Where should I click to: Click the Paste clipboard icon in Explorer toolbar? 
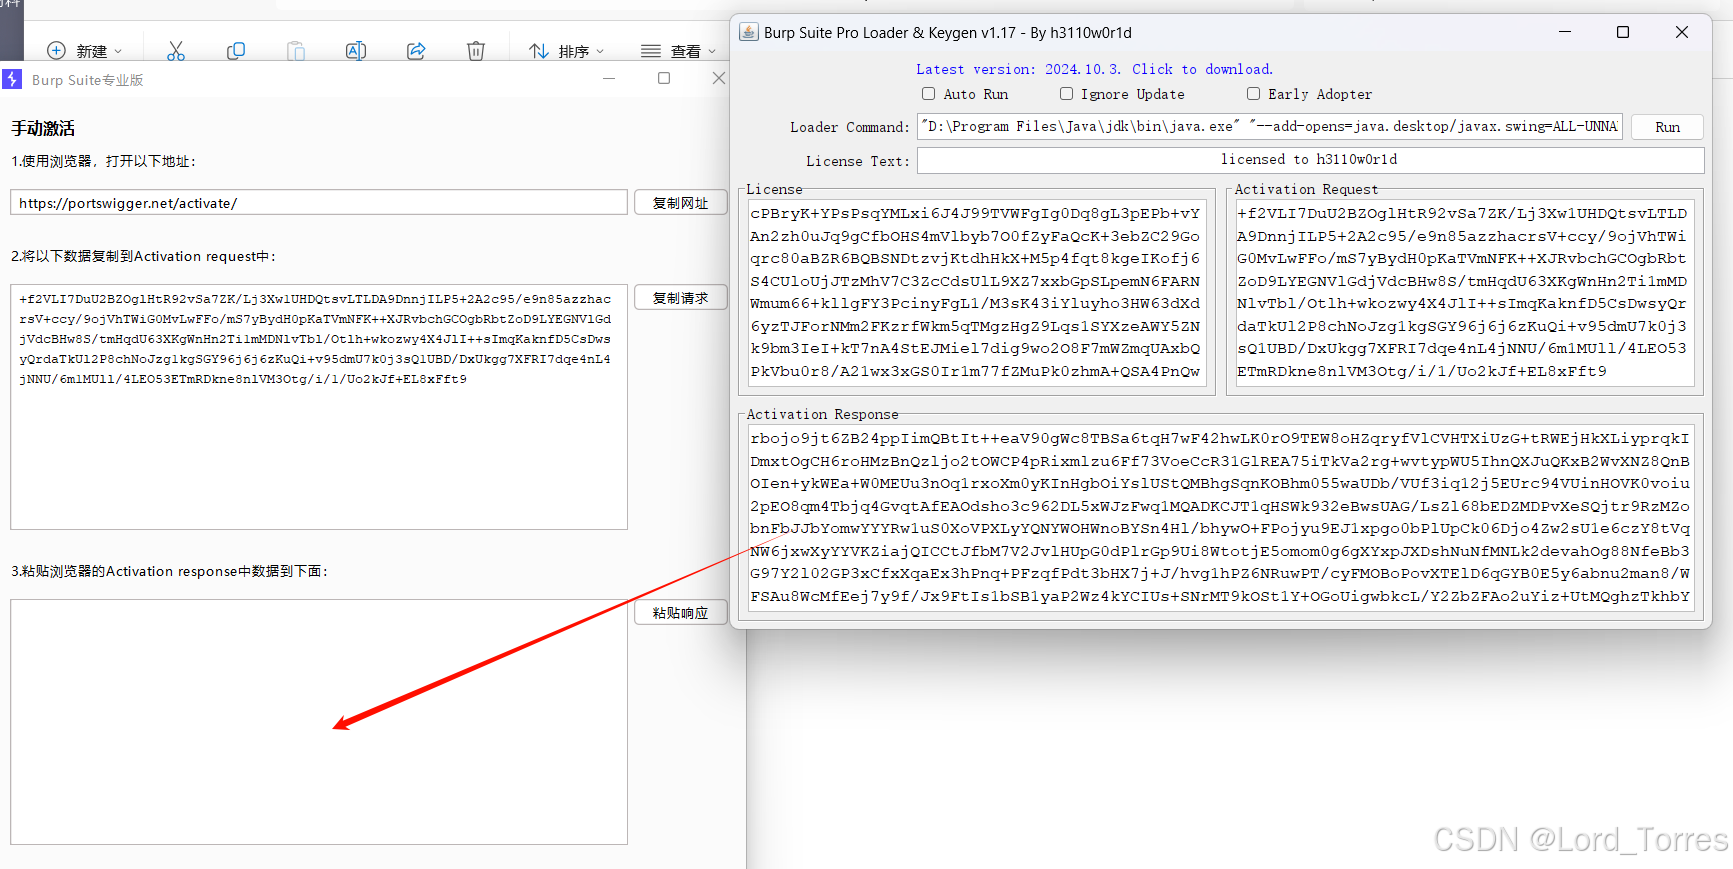296,51
